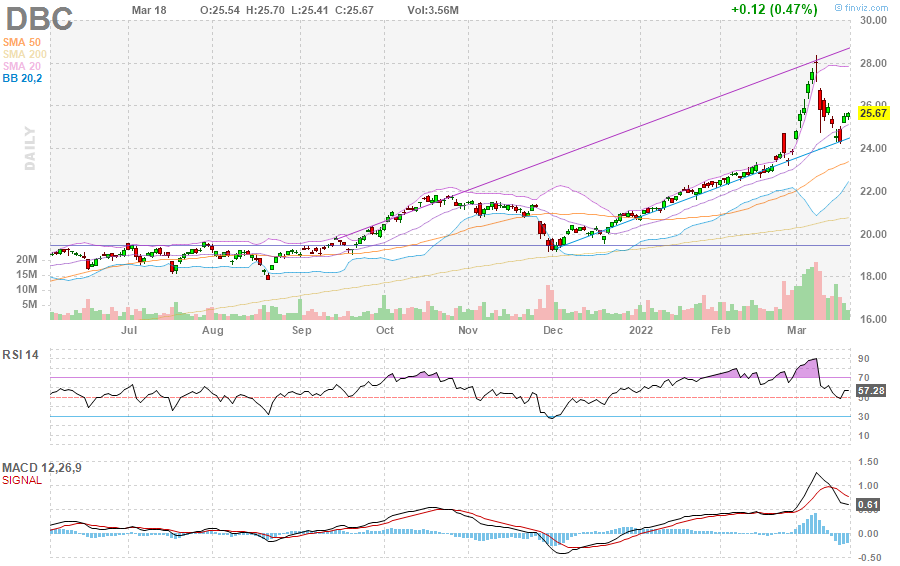Click the RSI 70 level label
The width and height of the screenshot is (900, 566).
point(864,378)
